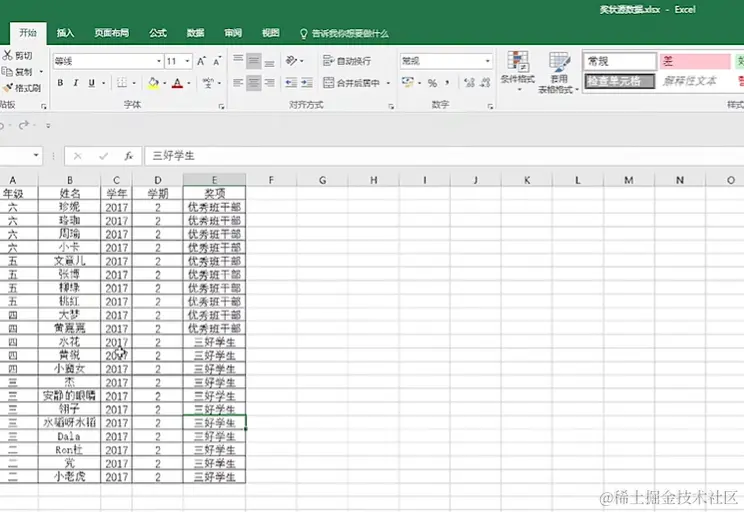Activate the 格式刷 format painter
Image resolution: width=744 pixels, height=512 pixels.
click(x=22, y=88)
